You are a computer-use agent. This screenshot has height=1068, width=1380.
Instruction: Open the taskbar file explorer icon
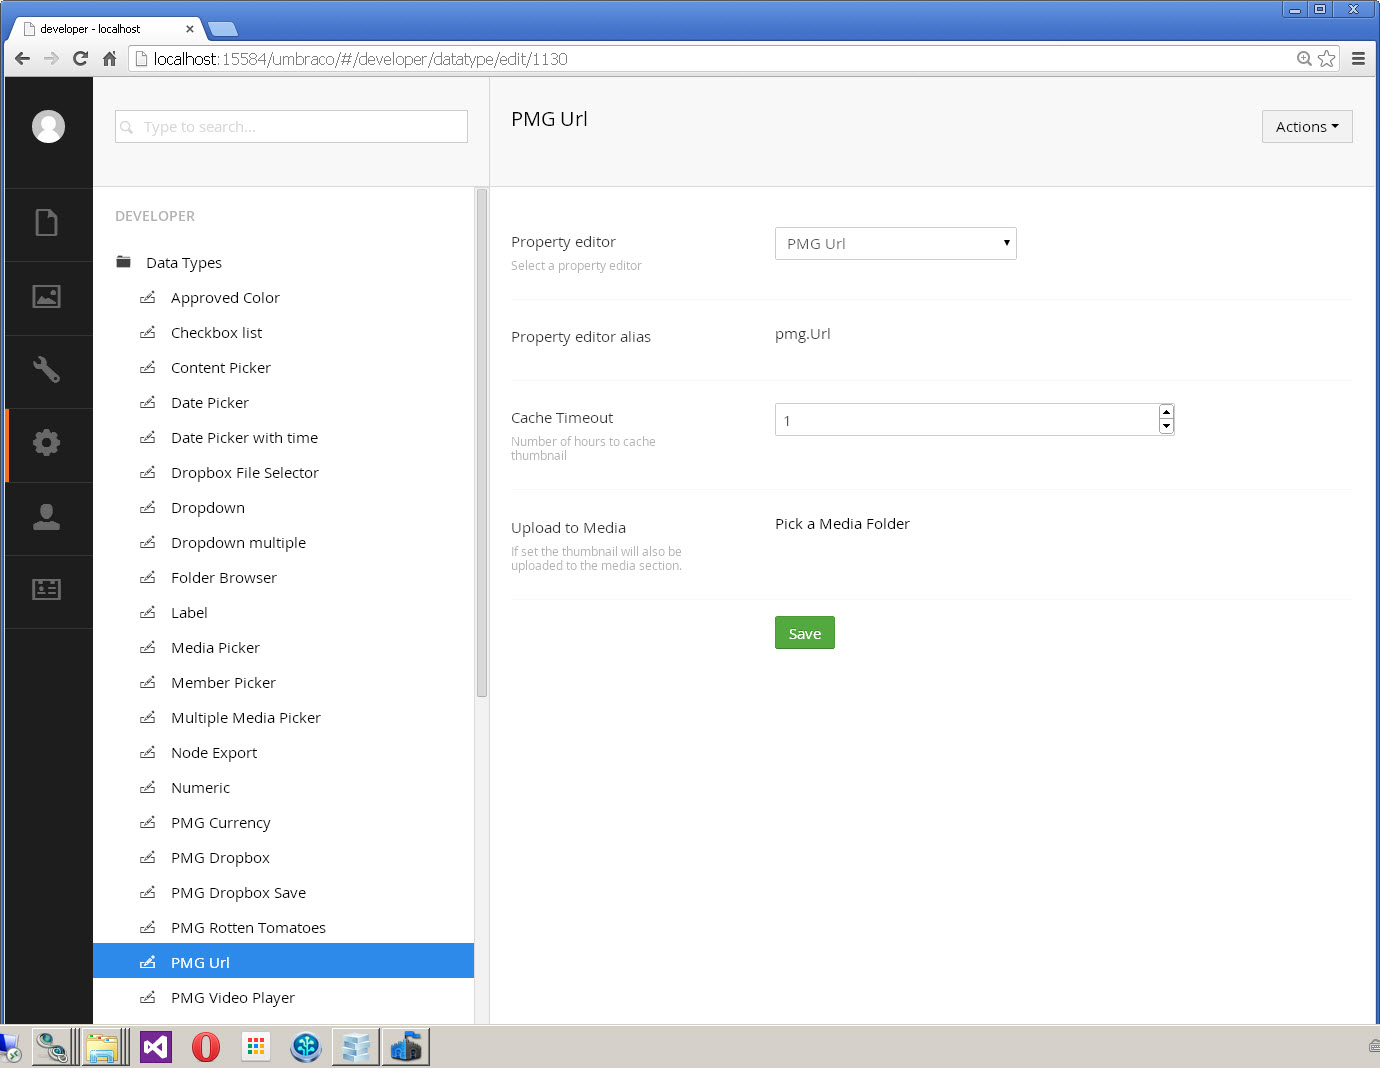(x=102, y=1047)
